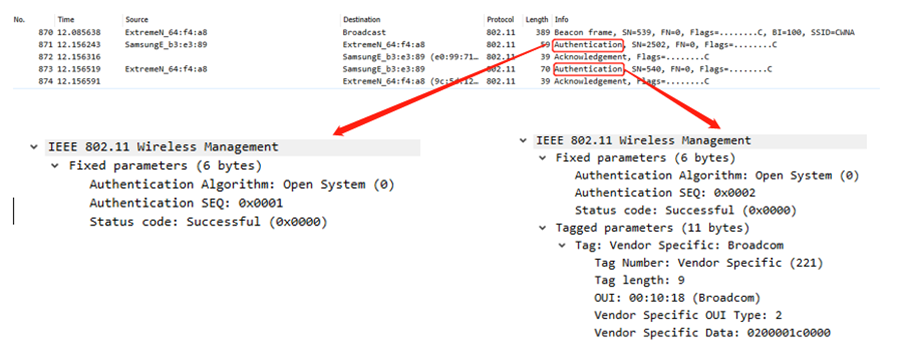Screen dimensions: 900x360
Task: Select right Authentication Algorithm: Open System line
Action: point(717,176)
